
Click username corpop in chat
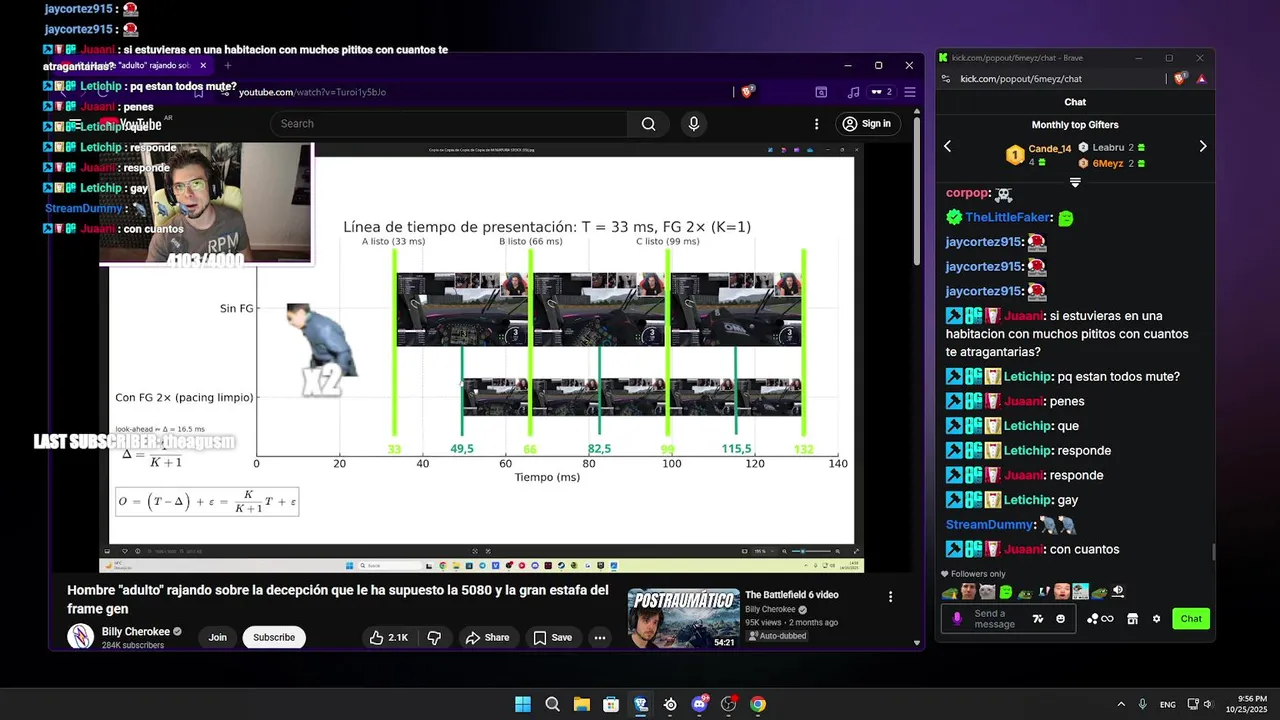point(967,193)
